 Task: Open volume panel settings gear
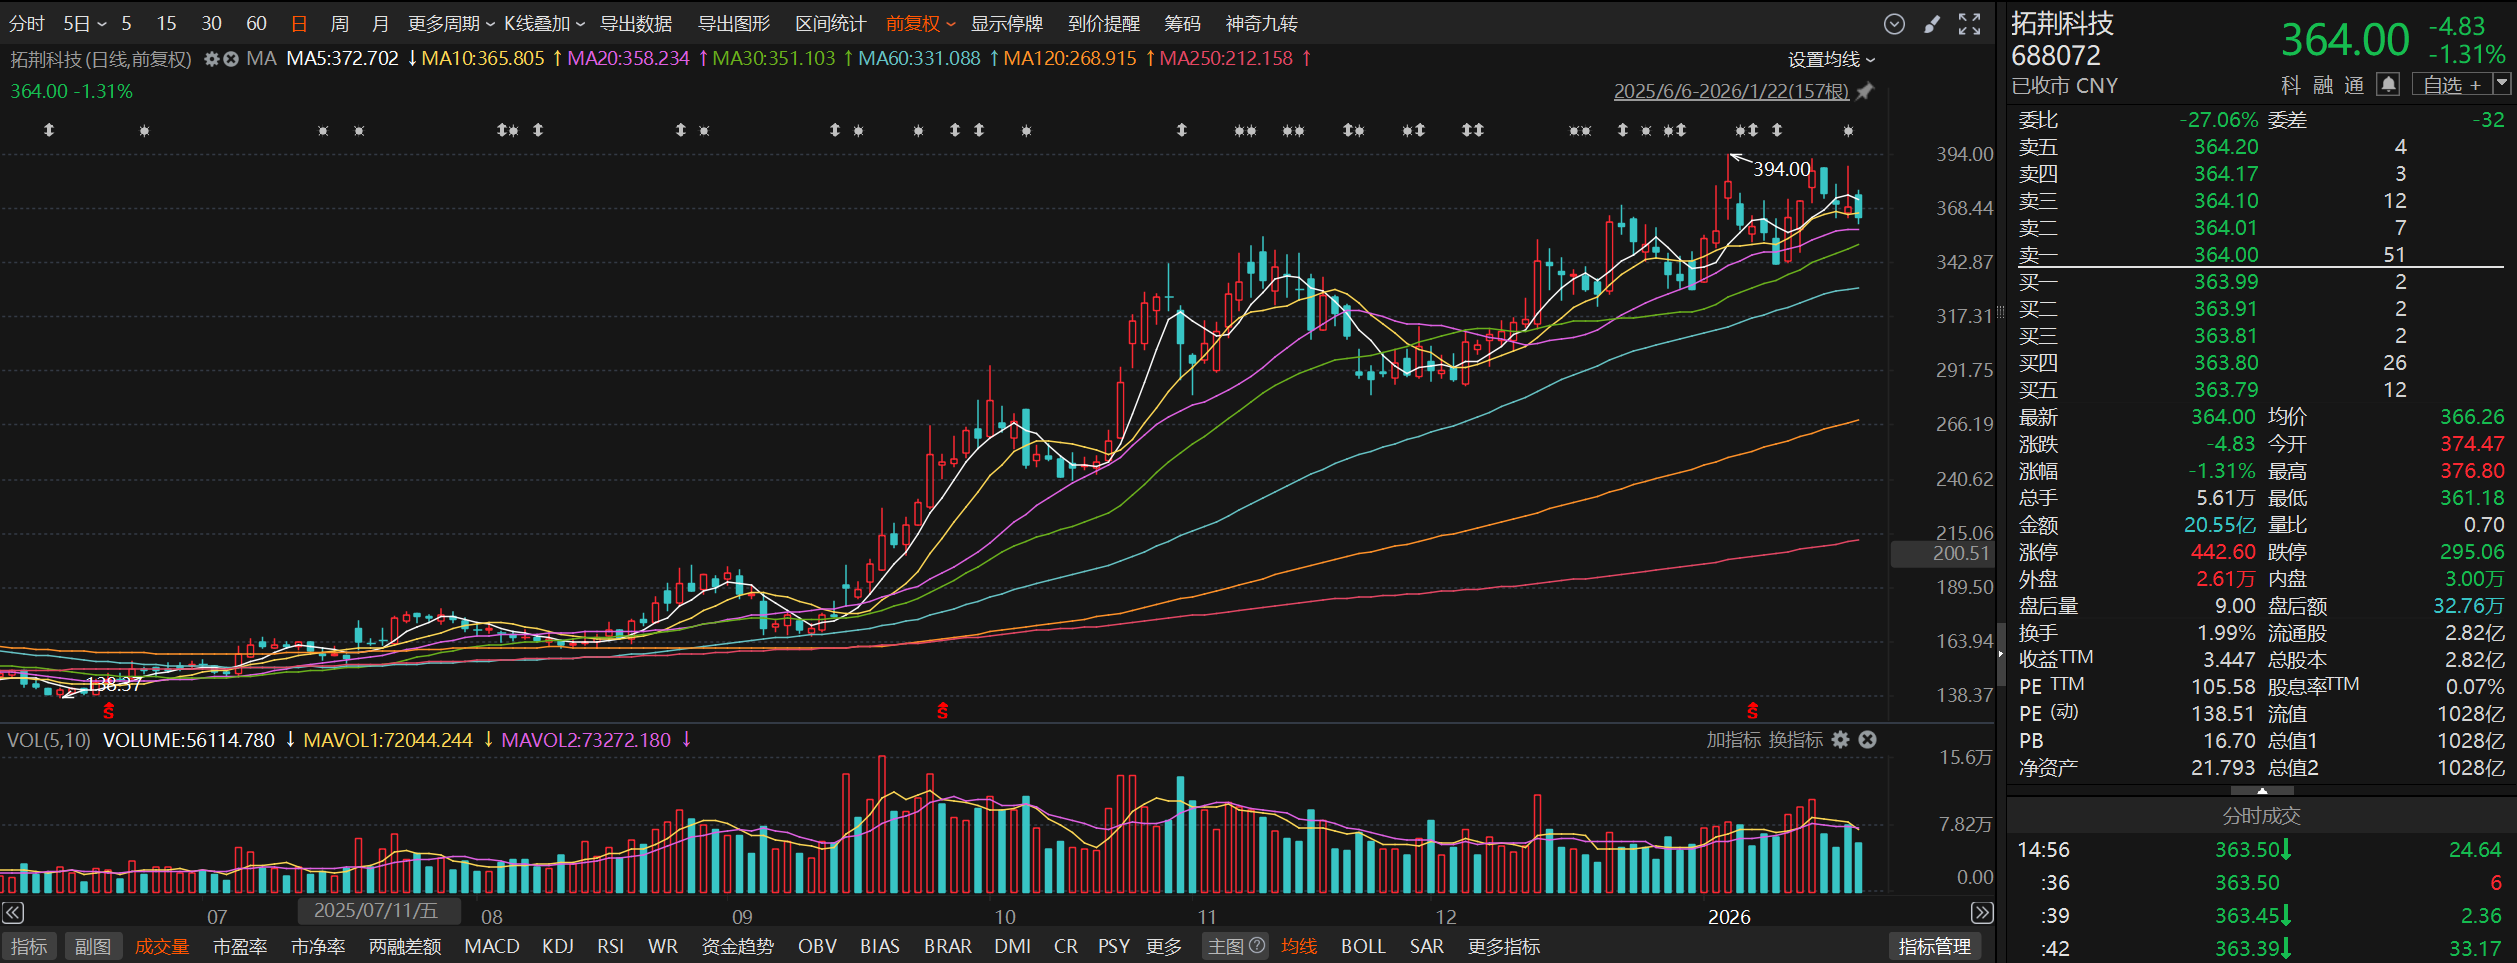pyautogui.click(x=1841, y=740)
